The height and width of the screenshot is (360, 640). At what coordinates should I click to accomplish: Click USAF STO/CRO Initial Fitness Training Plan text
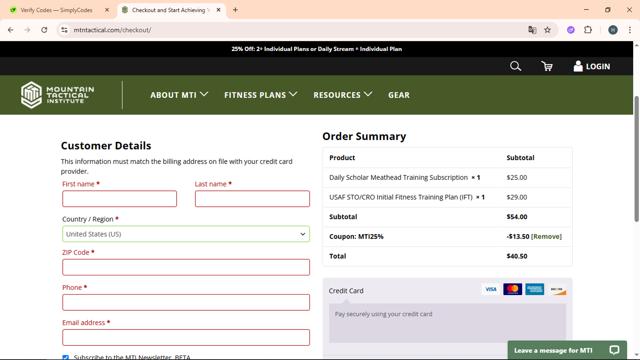[x=401, y=197]
